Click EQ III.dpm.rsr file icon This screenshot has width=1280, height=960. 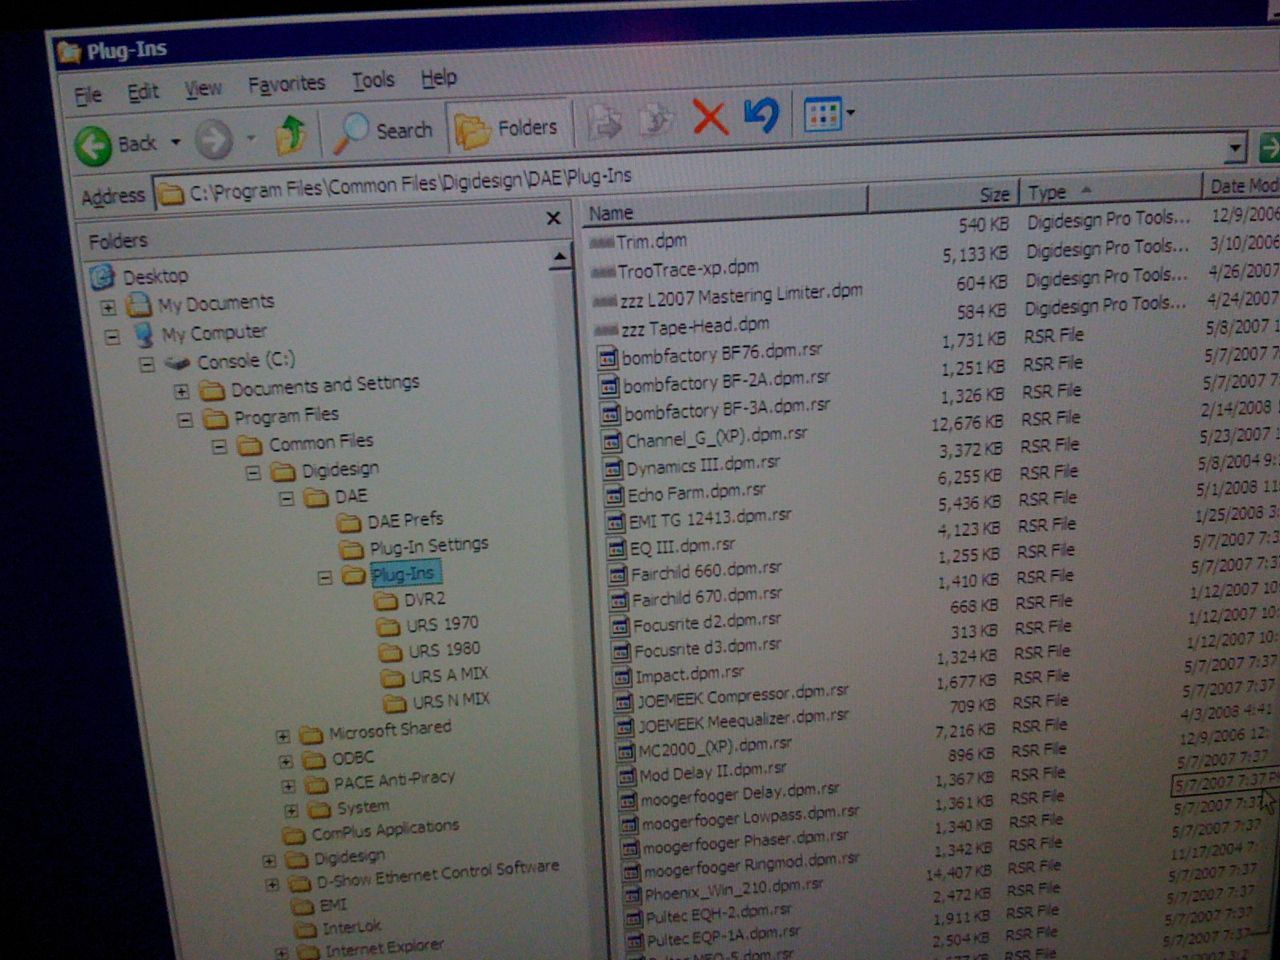[617, 548]
